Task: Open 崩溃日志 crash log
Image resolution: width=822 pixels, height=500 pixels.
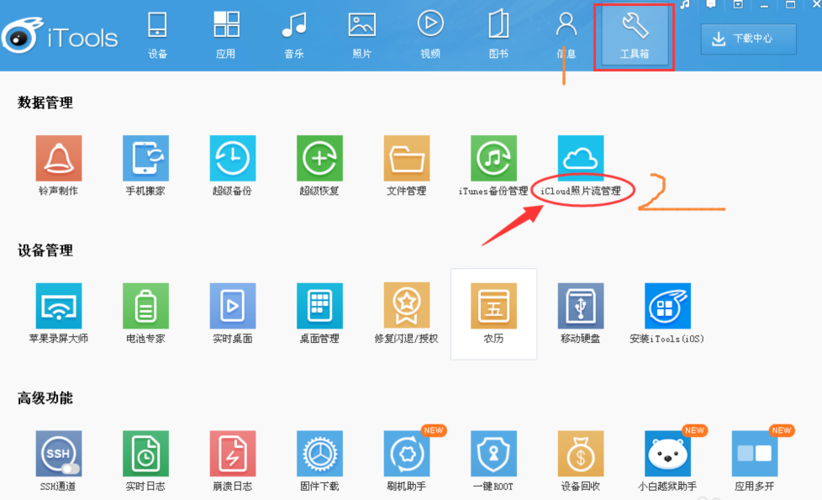Action: pyautogui.click(x=232, y=454)
